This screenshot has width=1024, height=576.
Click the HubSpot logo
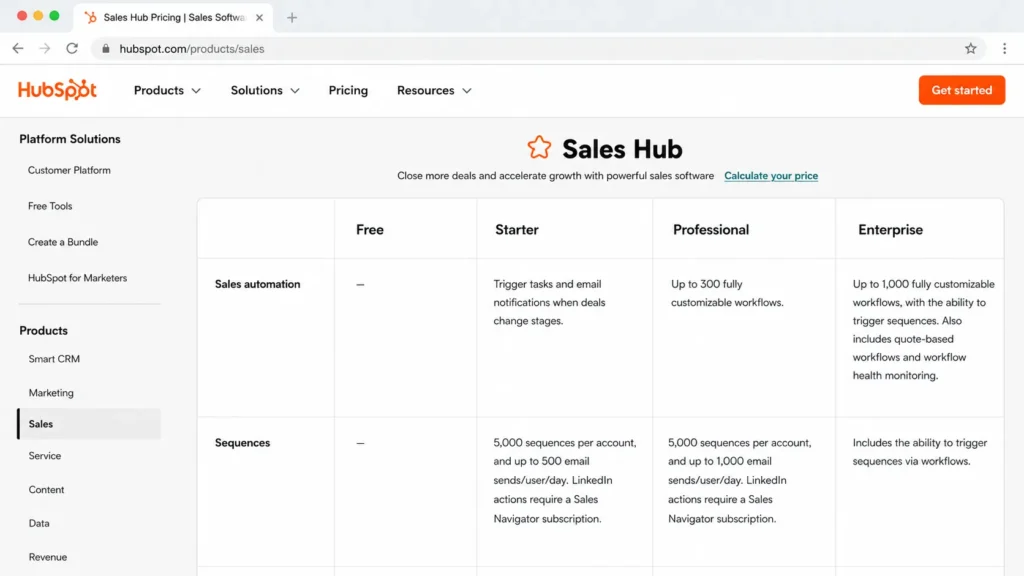[57, 90]
